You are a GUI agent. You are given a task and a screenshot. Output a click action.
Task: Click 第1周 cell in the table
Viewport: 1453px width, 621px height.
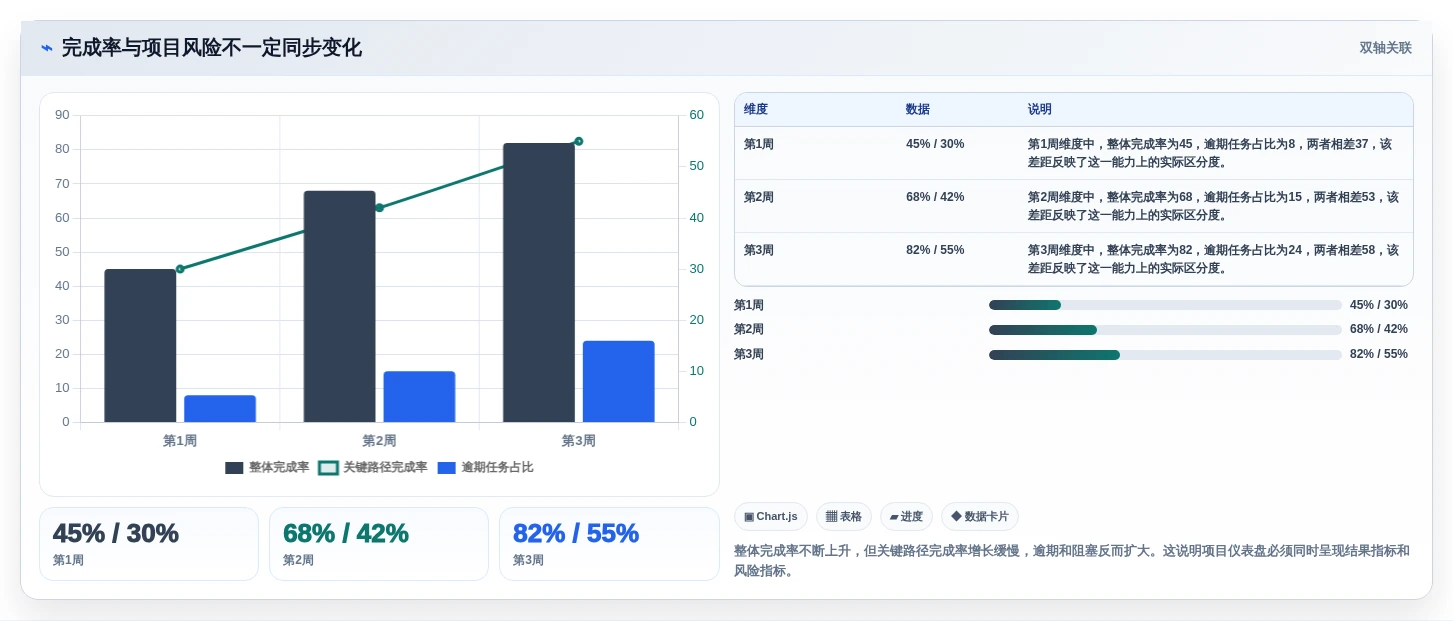click(759, 144)
